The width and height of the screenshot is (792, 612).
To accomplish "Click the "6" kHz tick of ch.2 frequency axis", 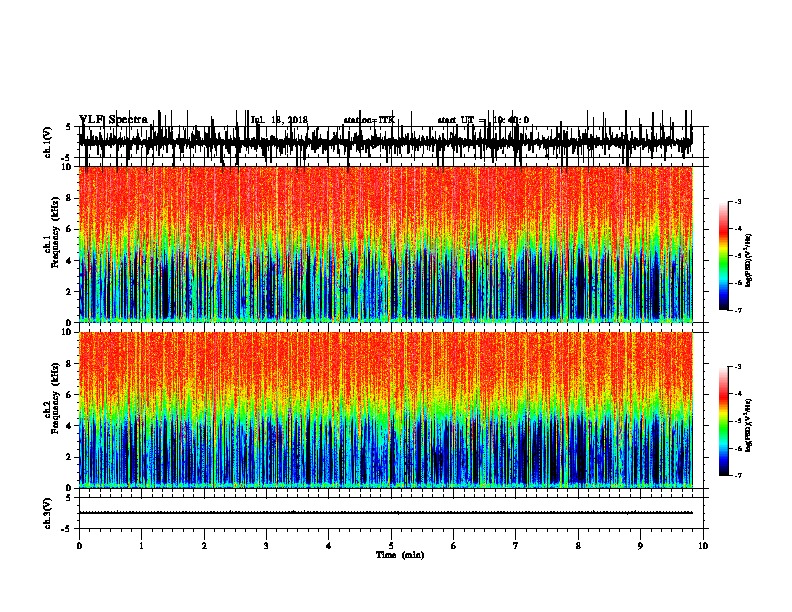I will pyautogui.click(x=69, y=395).
